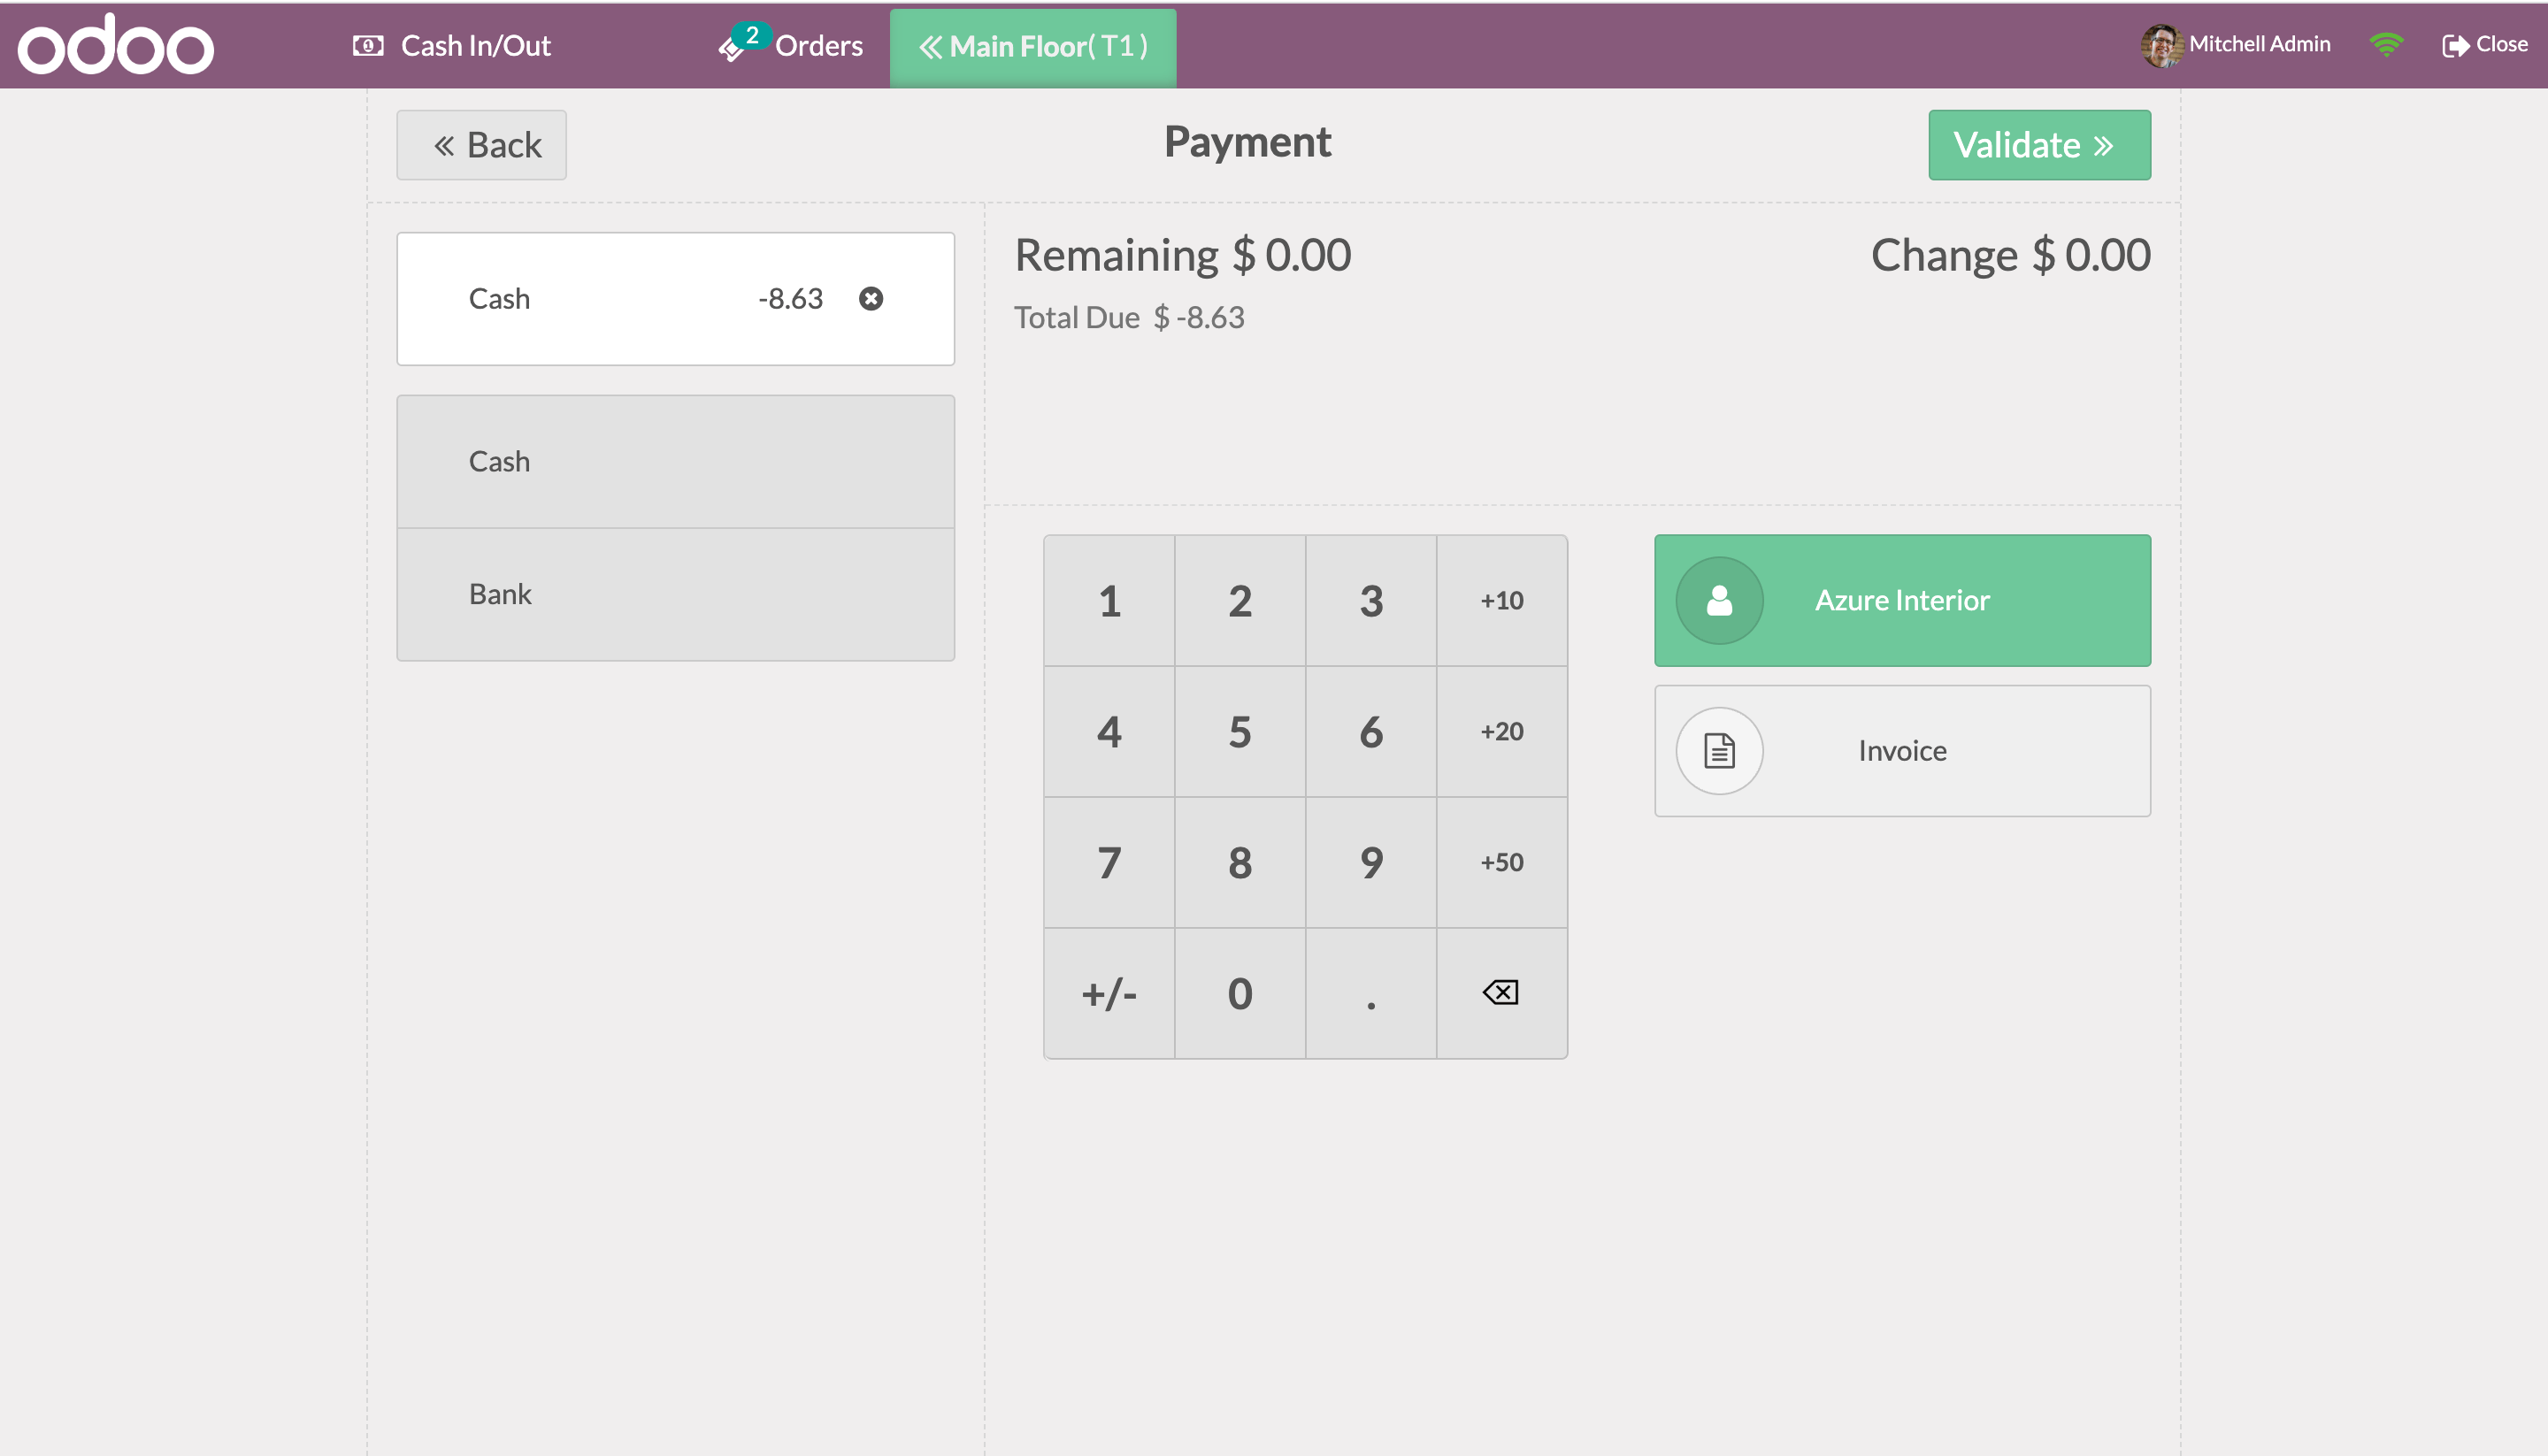Image resolution: width=2548 pixels, height=1456 pixels.
Task: Click the customer icon for Azure Interior
Action: click(1718, 600)
